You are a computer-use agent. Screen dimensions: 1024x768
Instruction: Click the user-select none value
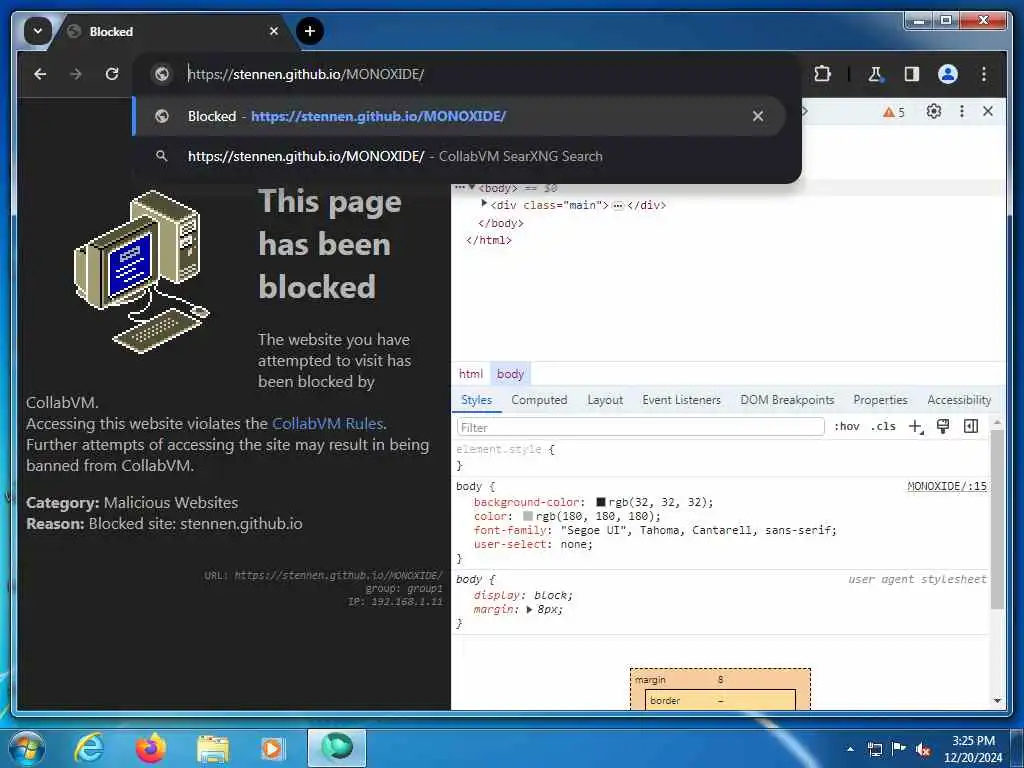pyautogui.click(x=575, y=544)
